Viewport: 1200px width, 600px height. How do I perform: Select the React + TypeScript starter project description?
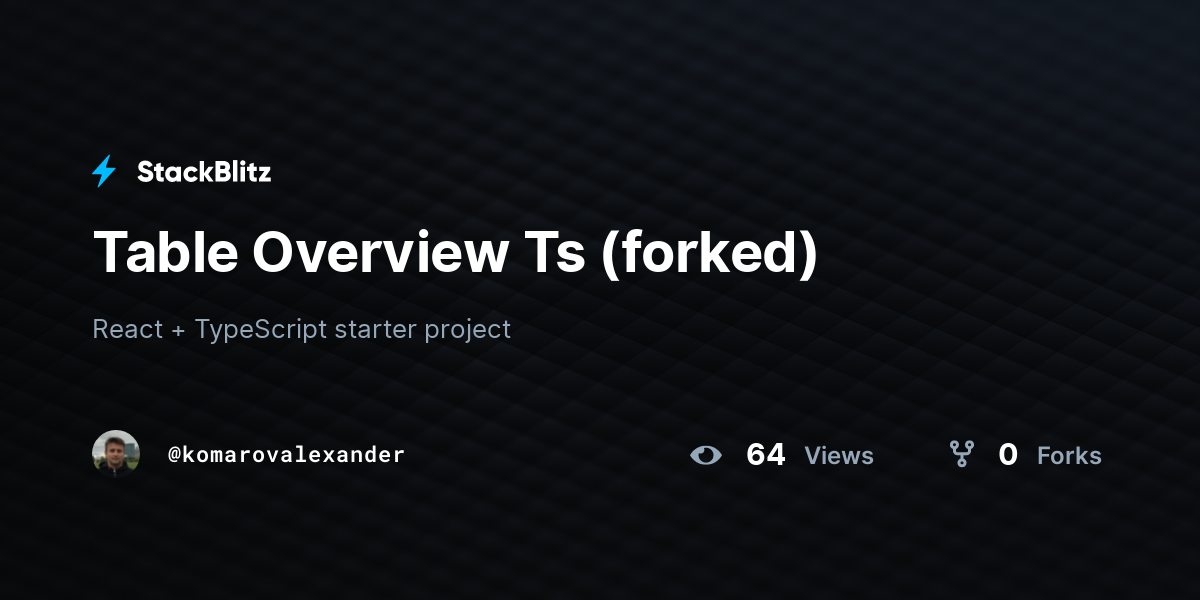(302, 329)
